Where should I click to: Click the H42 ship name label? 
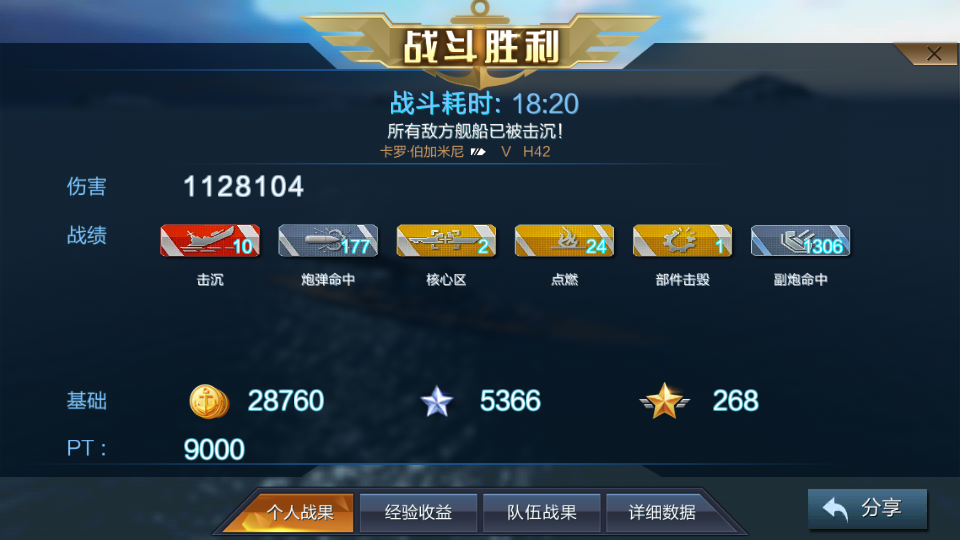tap(536, 152)
